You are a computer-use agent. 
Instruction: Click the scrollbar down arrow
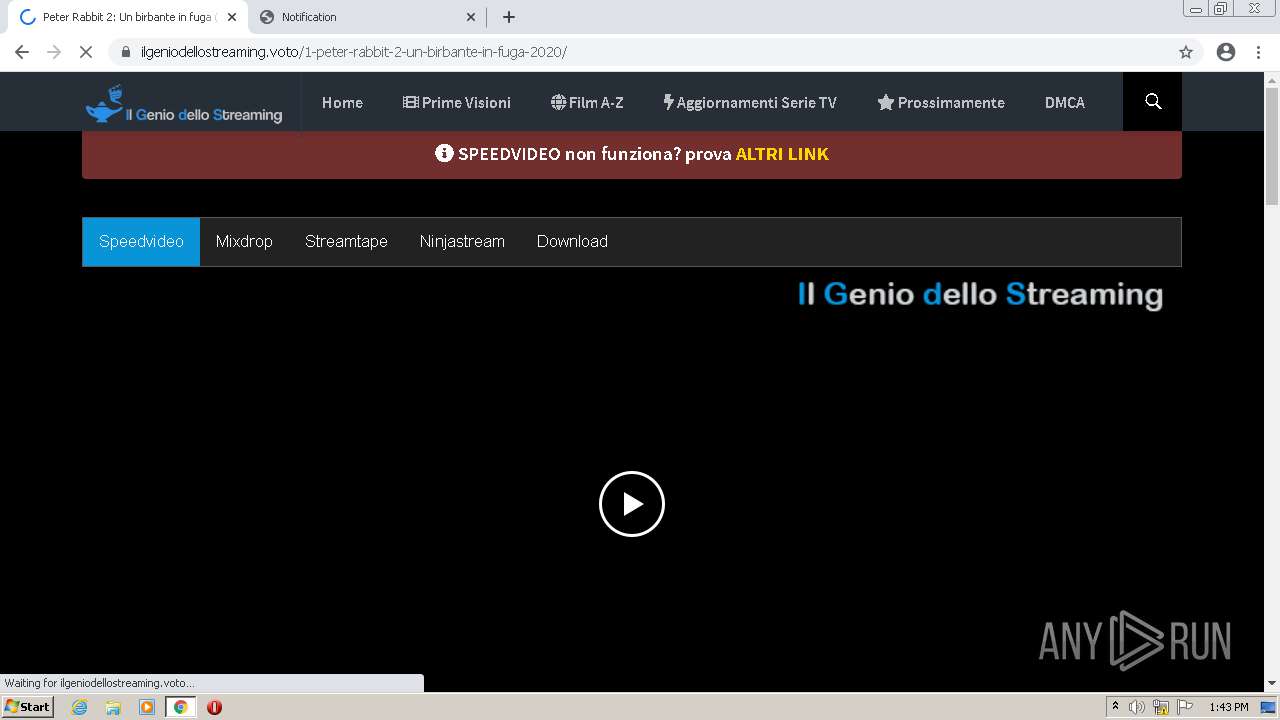pyautogui.click(x=1272, y=683)
